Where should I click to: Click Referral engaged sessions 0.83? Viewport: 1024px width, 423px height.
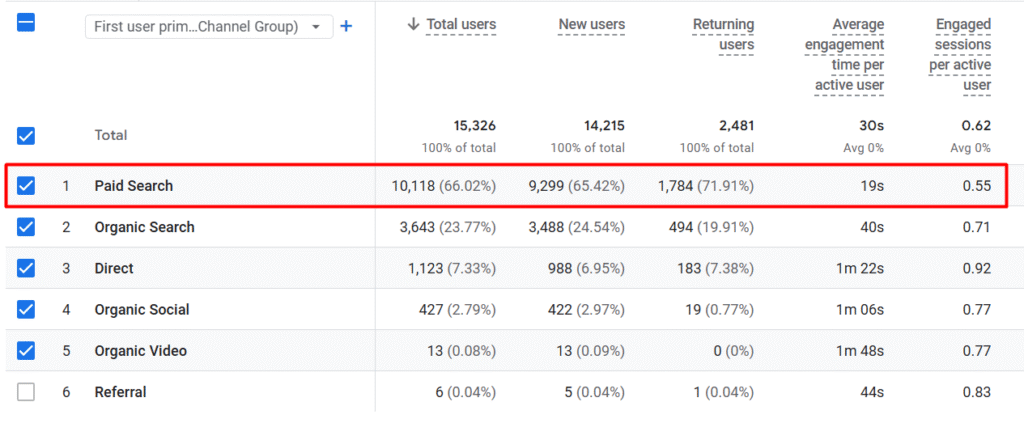pos(977,392)
